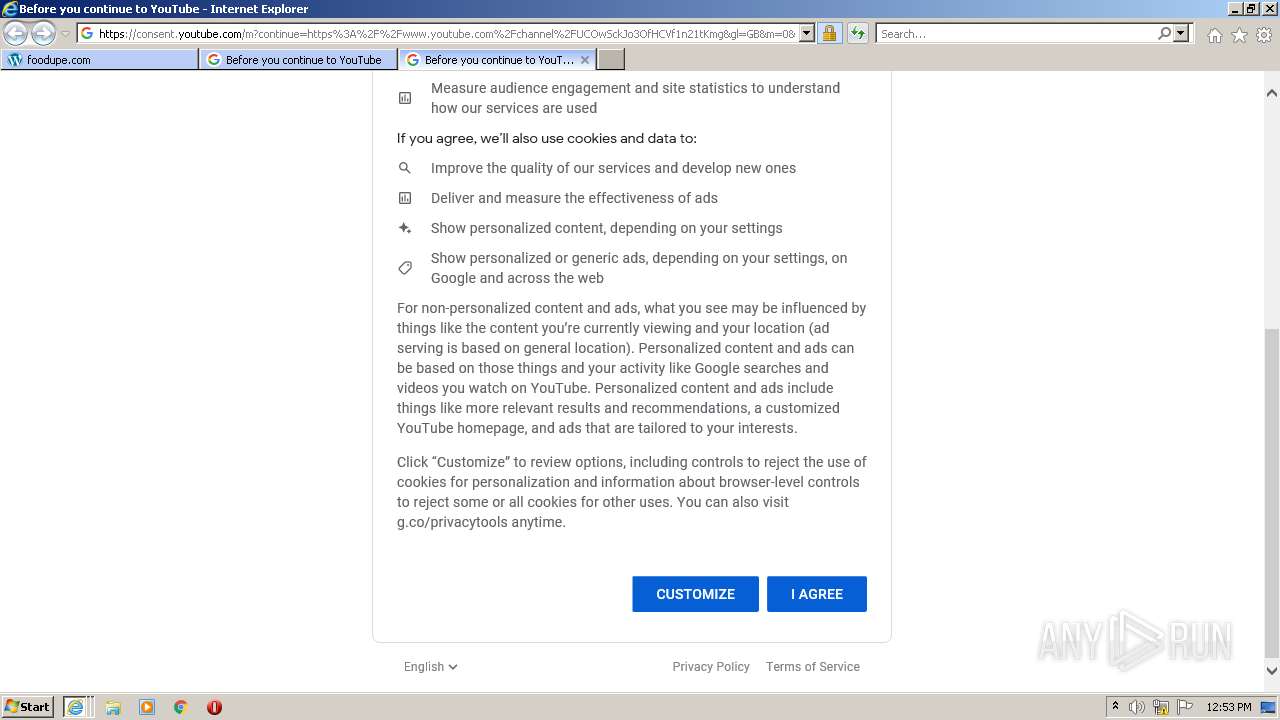Click the audience engagement statistics chart icon

click(405, 98)
